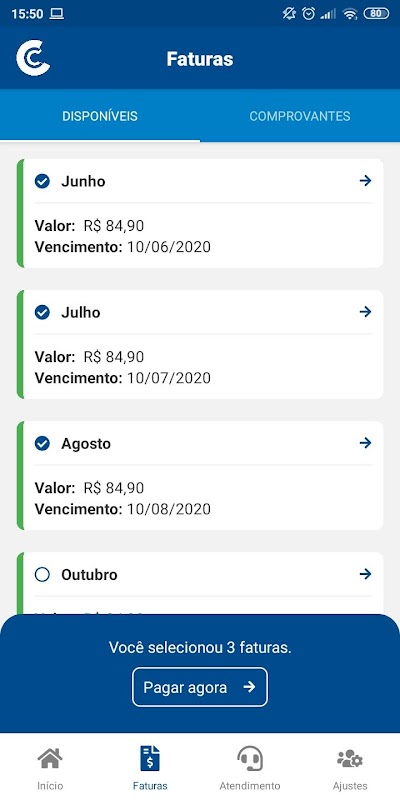Select the Faturas invoice icon in bottom bar
The height and width of the screenshot is (800, 400).
(x=150, y=759)
